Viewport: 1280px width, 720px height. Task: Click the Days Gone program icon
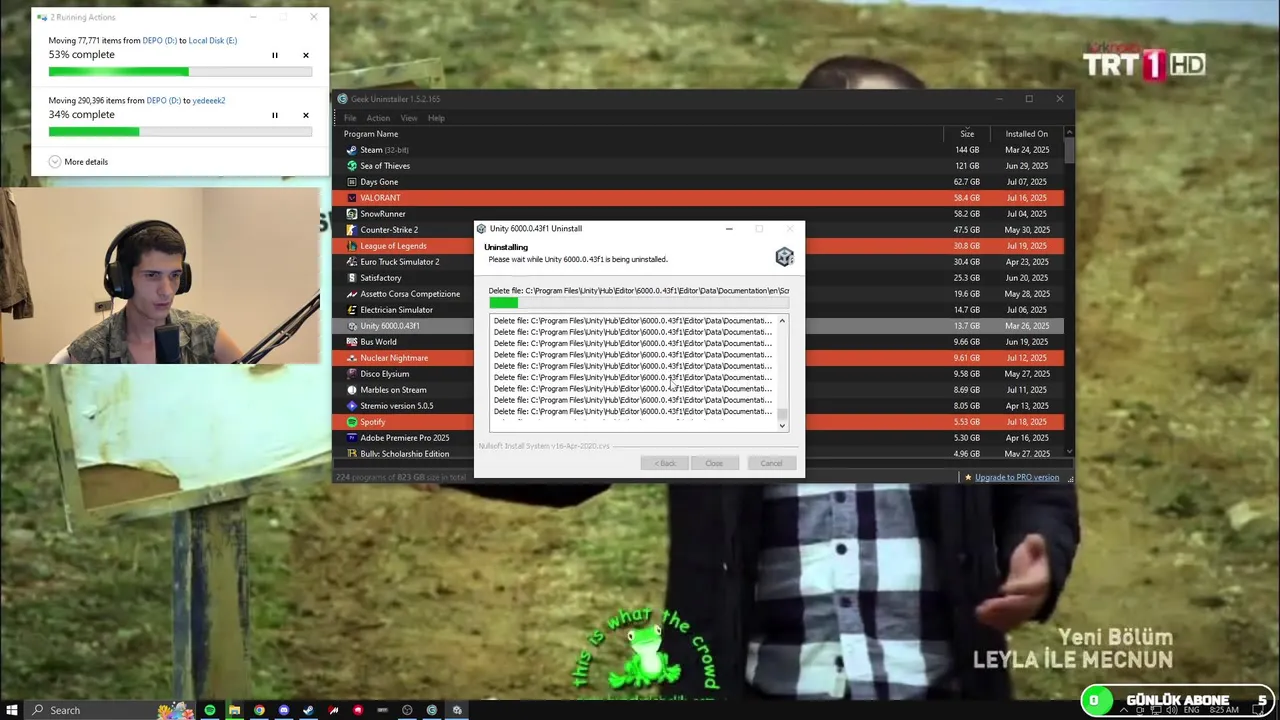pyautogui.click(x=351, y=182)
